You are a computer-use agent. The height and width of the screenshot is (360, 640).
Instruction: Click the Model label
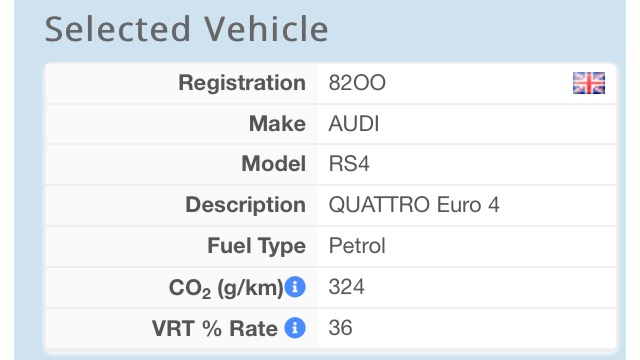click(274, 164)
